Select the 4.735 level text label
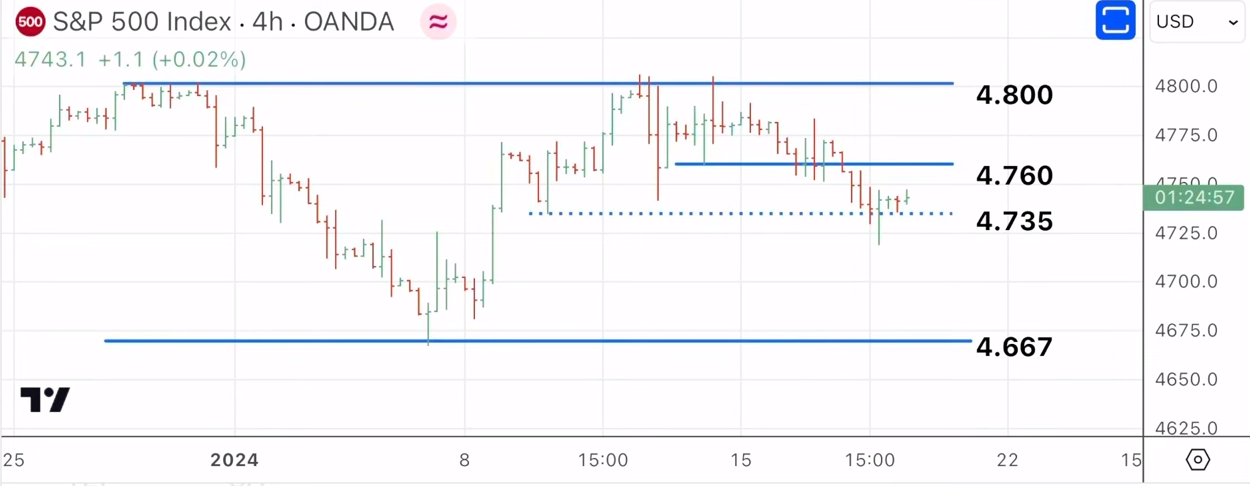This screenshot has height=486, width=1250. [1014, 221]
